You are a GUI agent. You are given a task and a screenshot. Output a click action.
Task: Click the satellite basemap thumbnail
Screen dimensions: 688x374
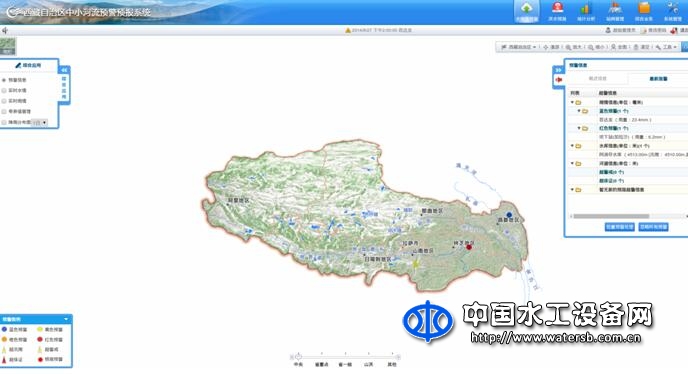point(7,46)
